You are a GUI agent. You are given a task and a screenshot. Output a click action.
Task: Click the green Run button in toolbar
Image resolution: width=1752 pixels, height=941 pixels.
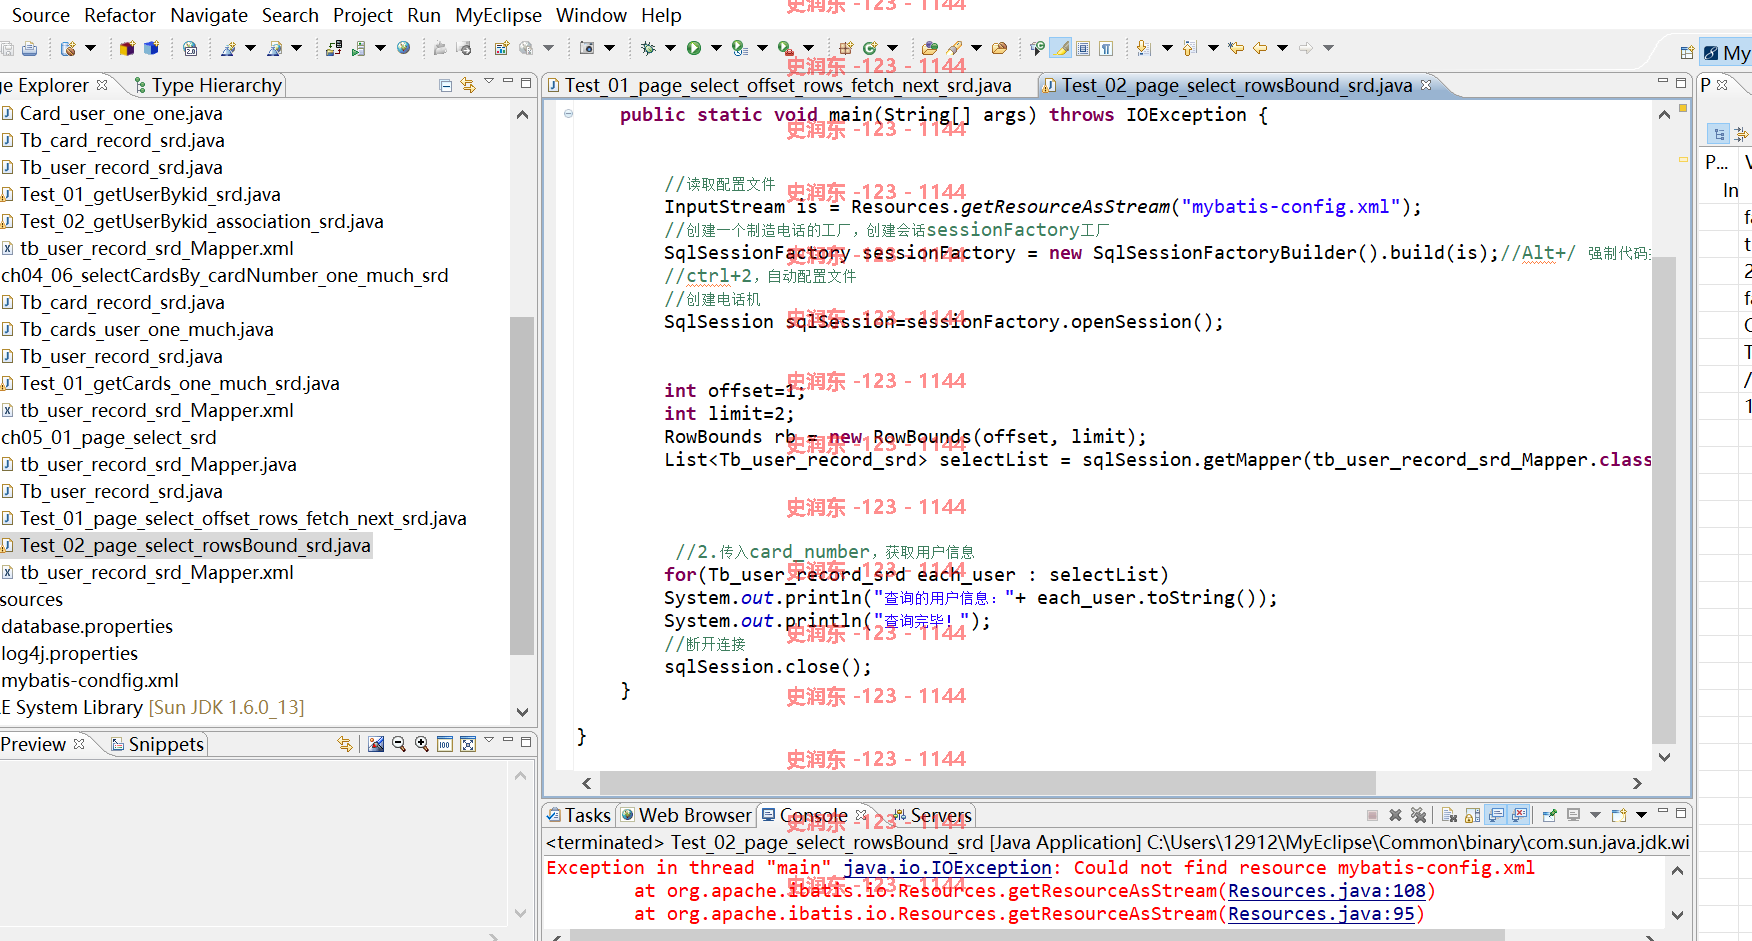point(693,48)
